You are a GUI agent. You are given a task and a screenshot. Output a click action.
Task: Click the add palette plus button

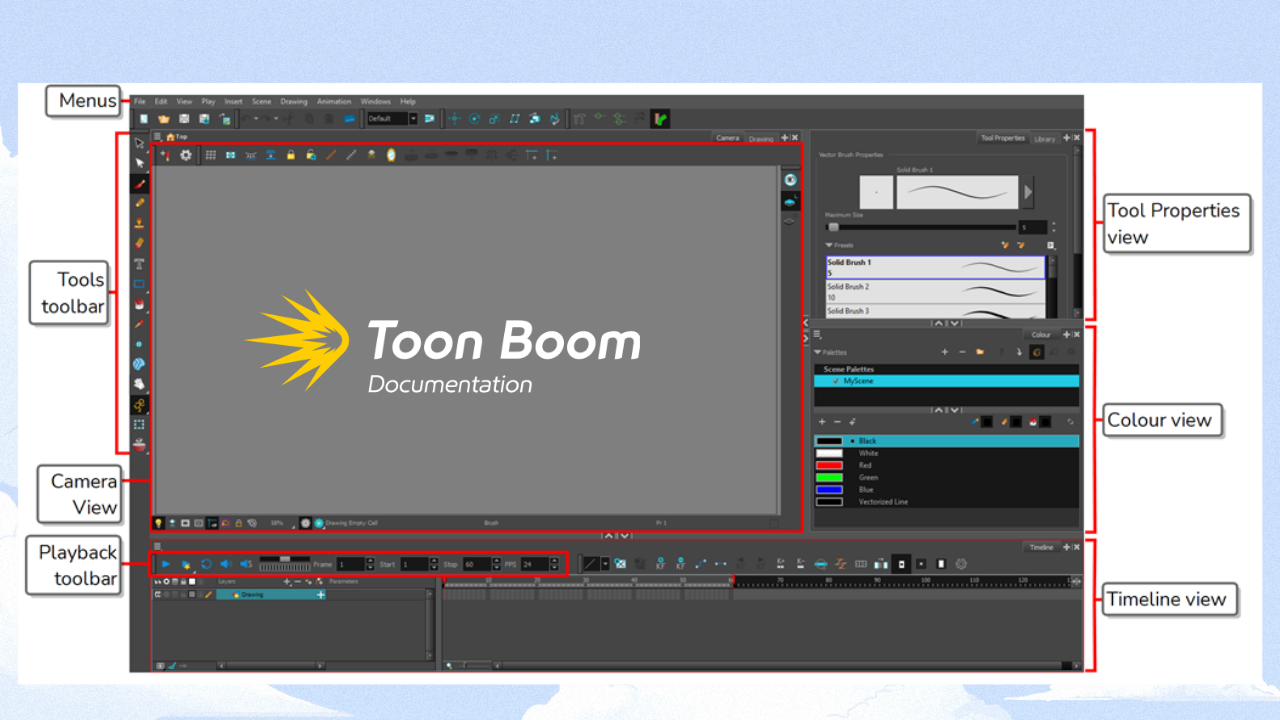point(945,352)
